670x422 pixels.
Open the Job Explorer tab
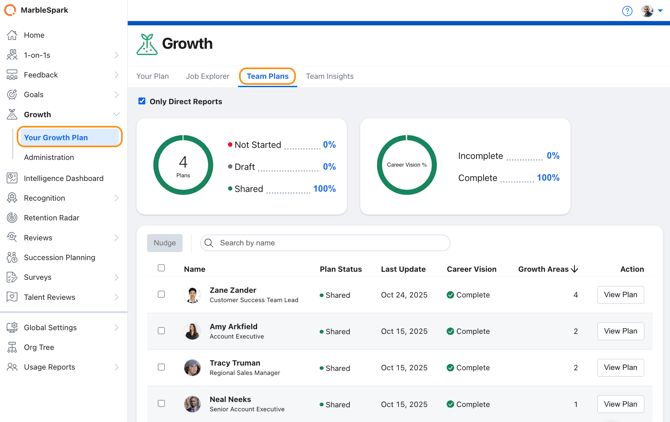coord(207,76)
